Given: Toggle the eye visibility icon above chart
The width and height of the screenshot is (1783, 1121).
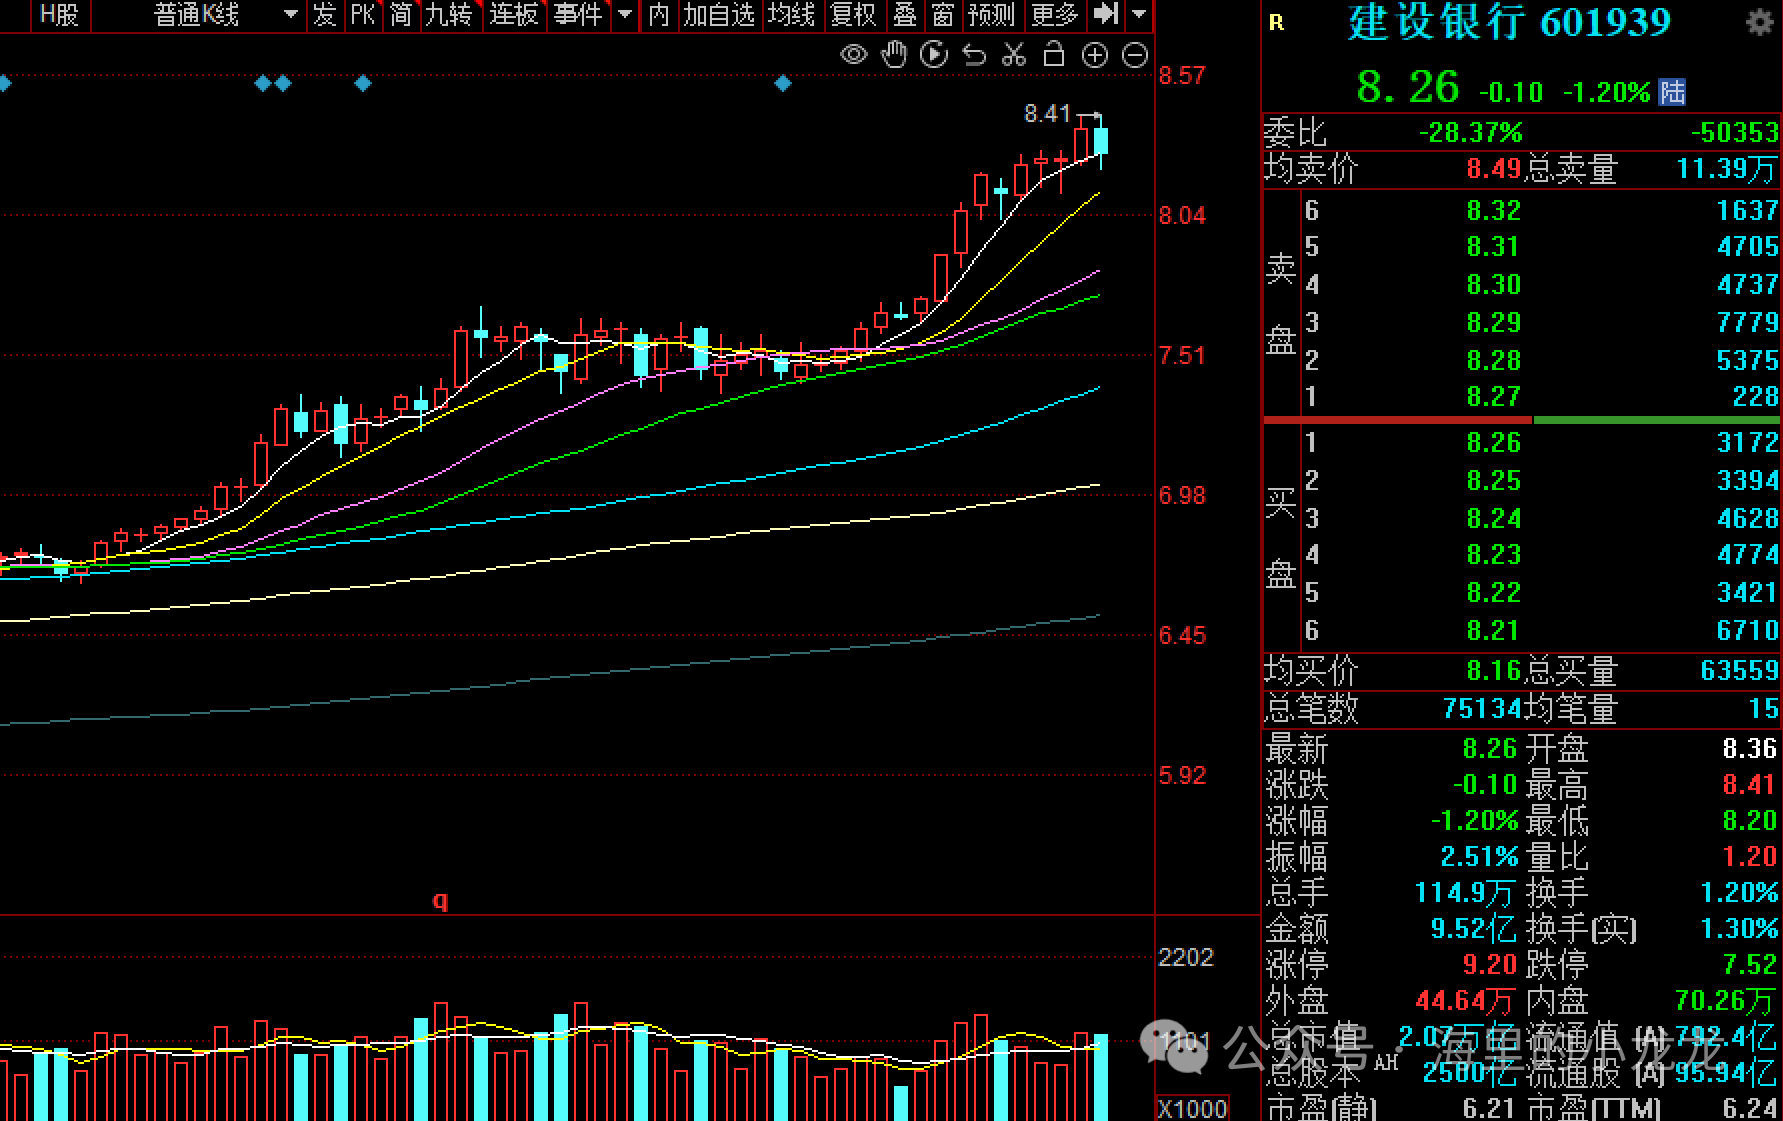Looking at the screenshot, I should coord(853,55).
